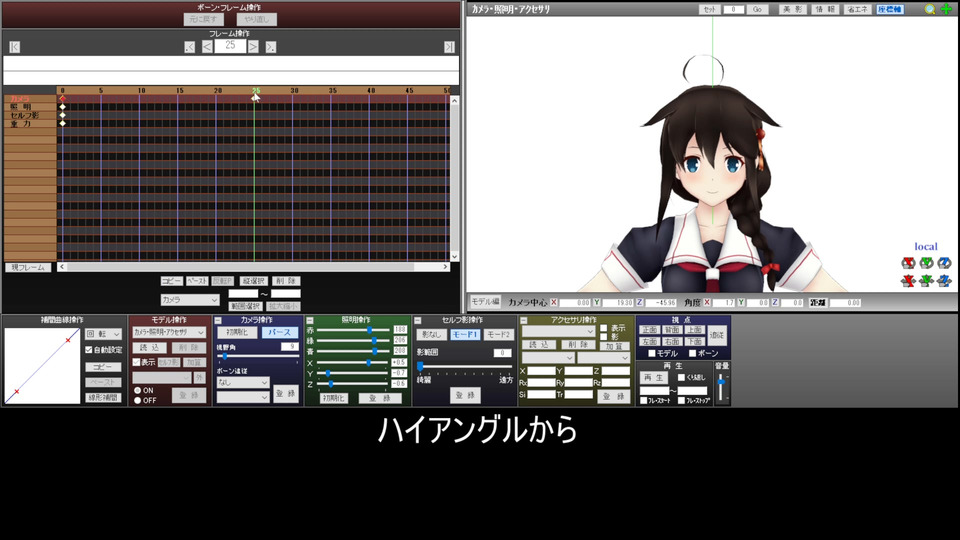Open the accessory selection dropdown
This screenshot has width=960, height=540.
pyautogui.click(x=558, y=331)
